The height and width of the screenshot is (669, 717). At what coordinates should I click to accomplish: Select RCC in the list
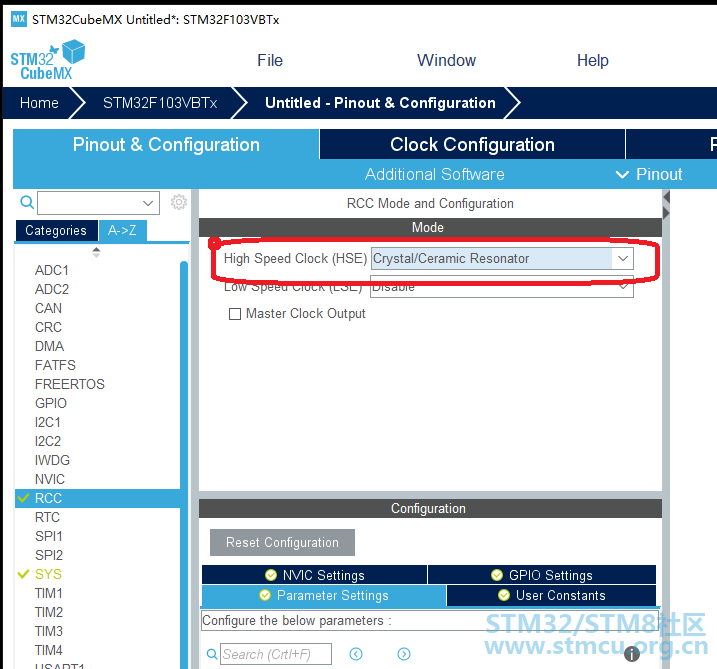click(97, 498)
